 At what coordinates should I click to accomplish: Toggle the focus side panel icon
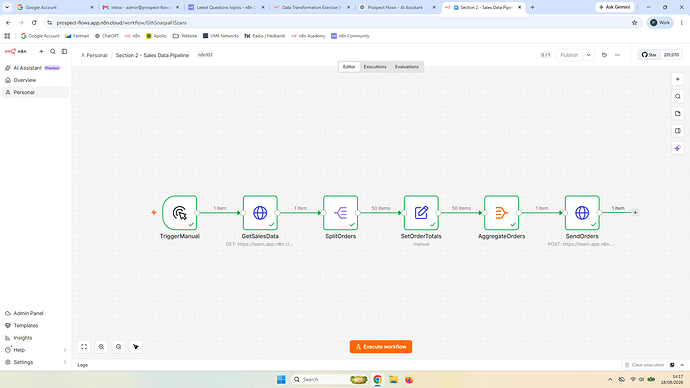point(678,131)
